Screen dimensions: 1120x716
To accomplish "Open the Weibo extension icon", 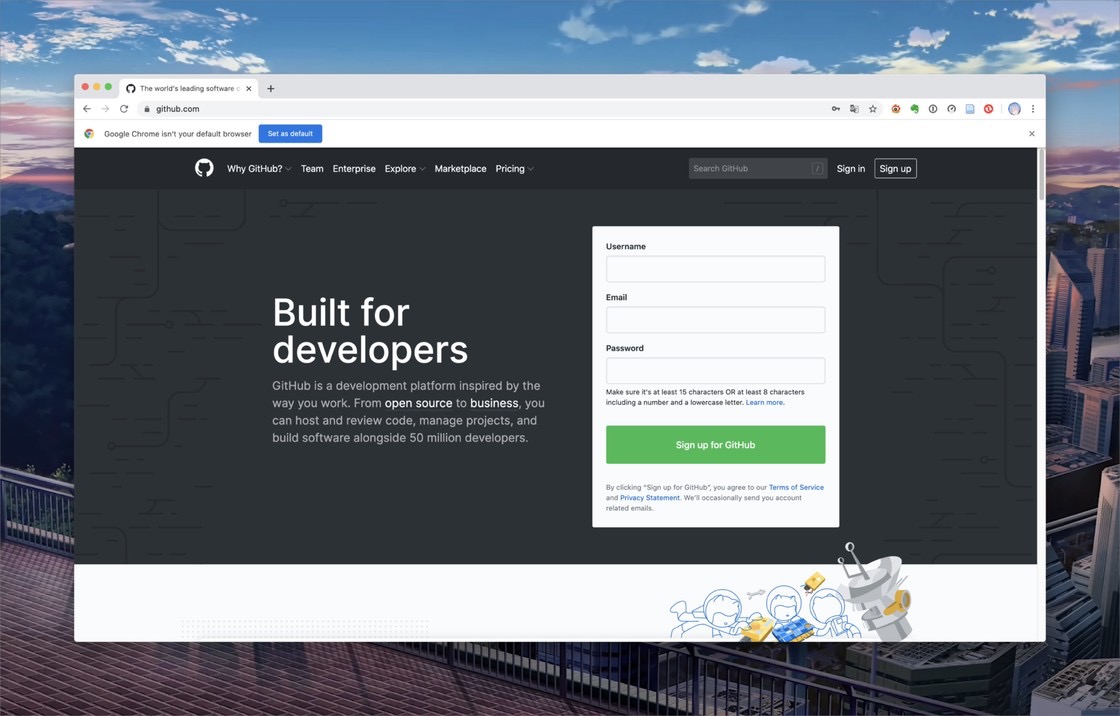I will pos(896,109).
